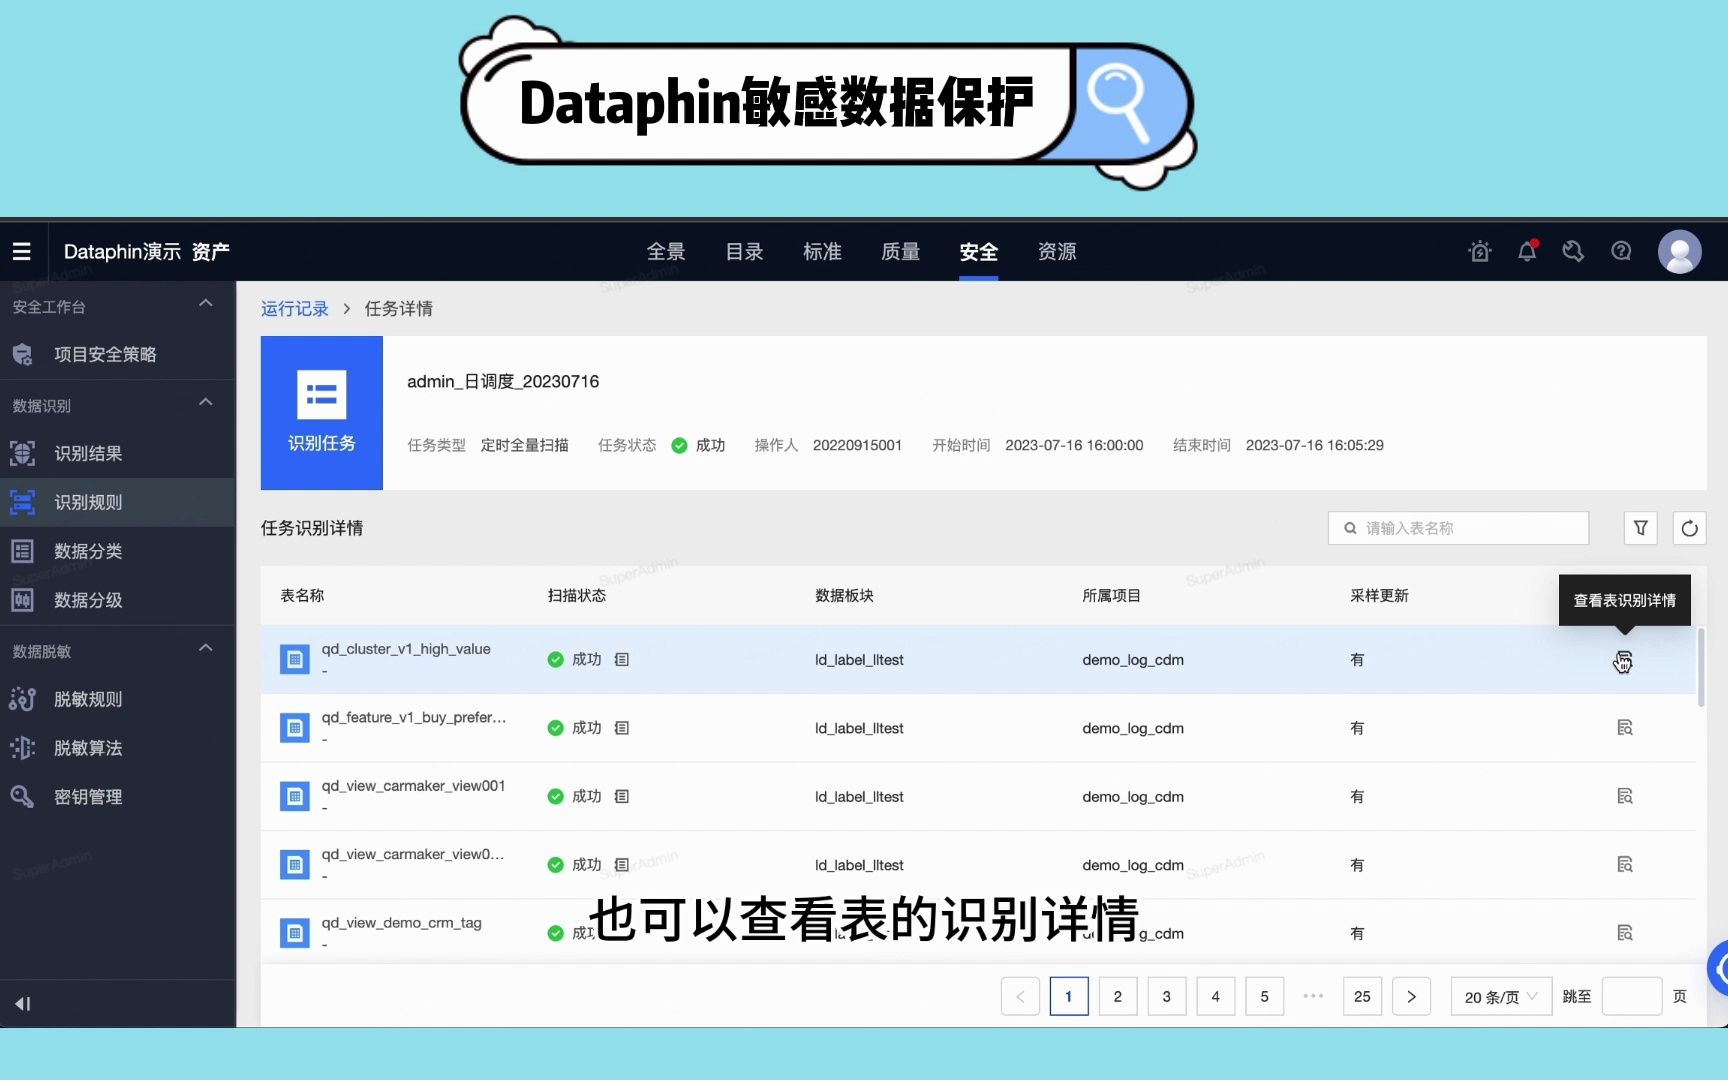
Task: Click table icon of qd_view_demo_crm_tag
Action: pyautogui.click(x=294, y=933)
